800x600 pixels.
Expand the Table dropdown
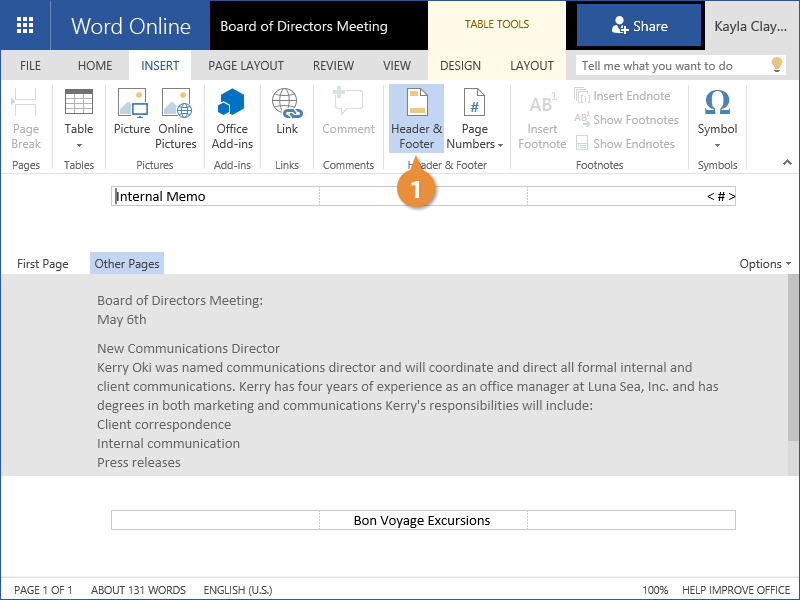(x=79, y=144)
